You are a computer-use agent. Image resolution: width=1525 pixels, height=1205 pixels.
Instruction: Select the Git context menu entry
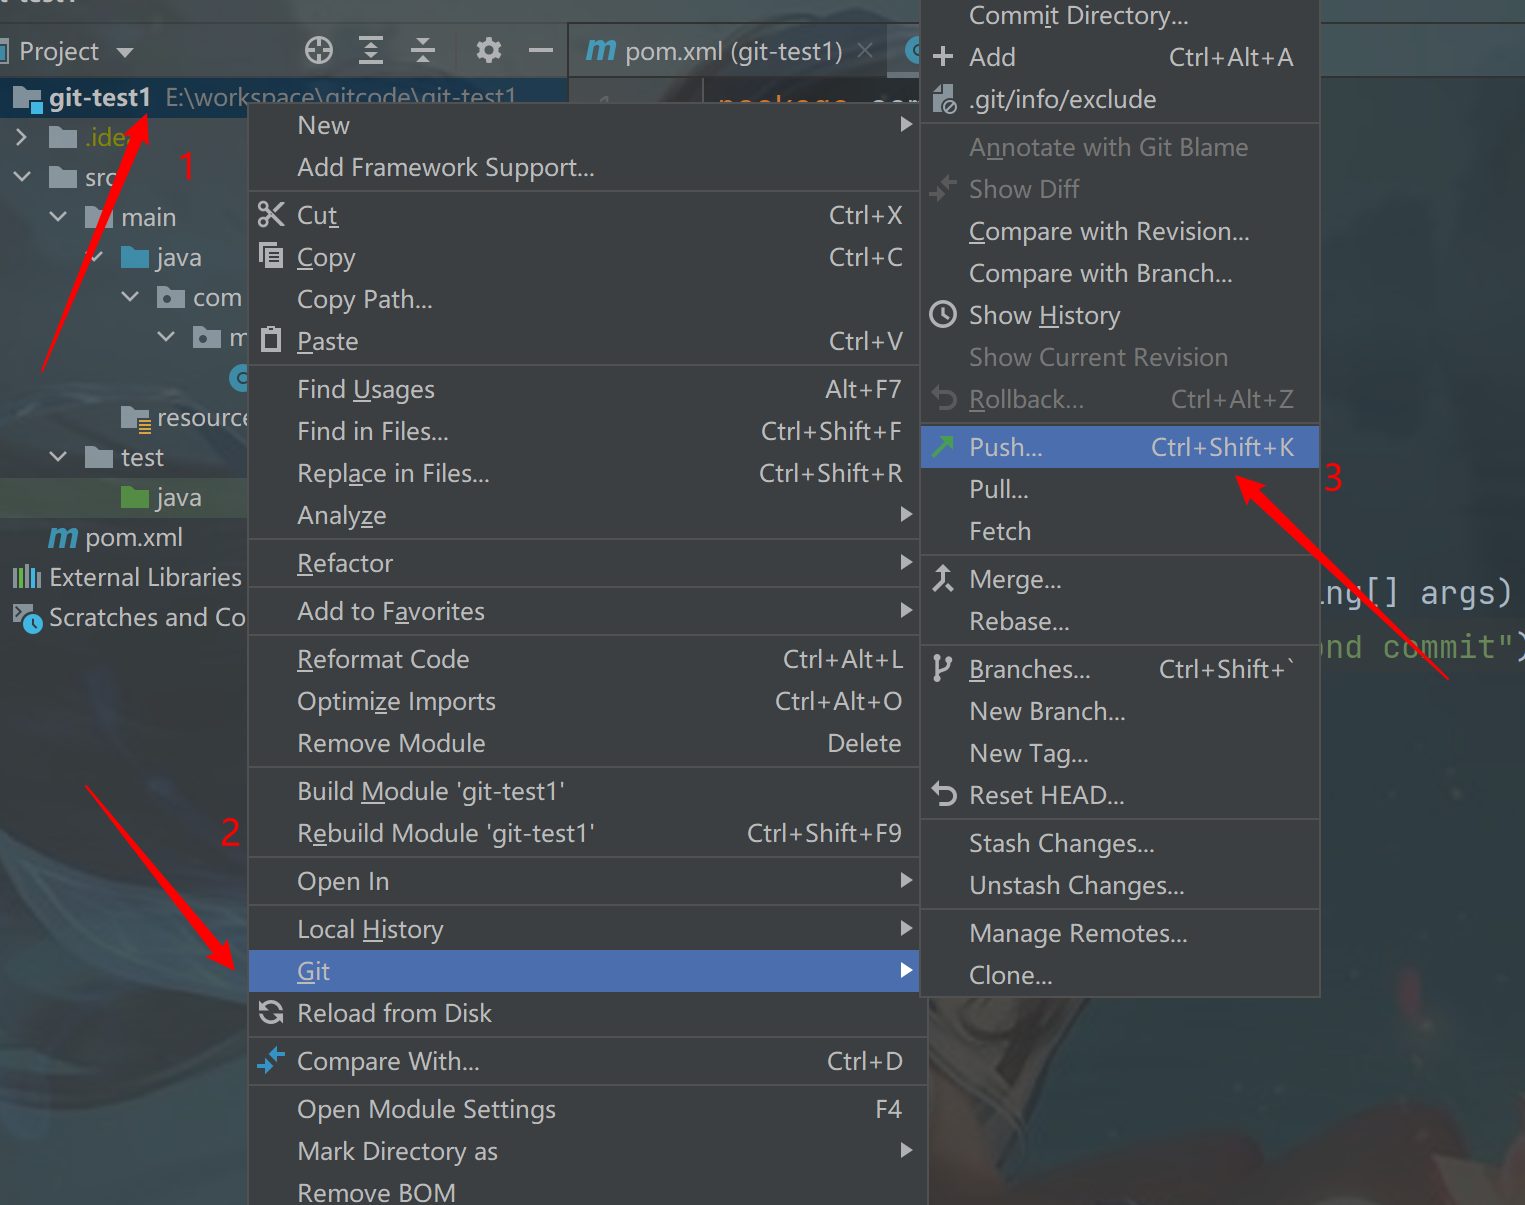584,971
